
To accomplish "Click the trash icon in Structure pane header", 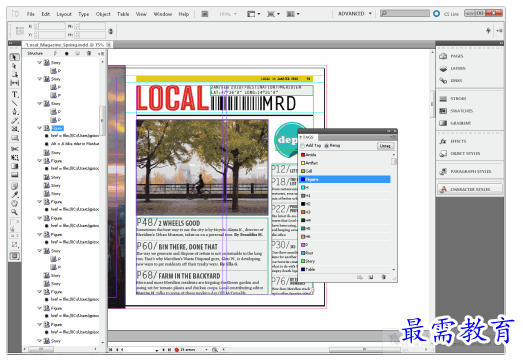I will click(x=89, y=53).
